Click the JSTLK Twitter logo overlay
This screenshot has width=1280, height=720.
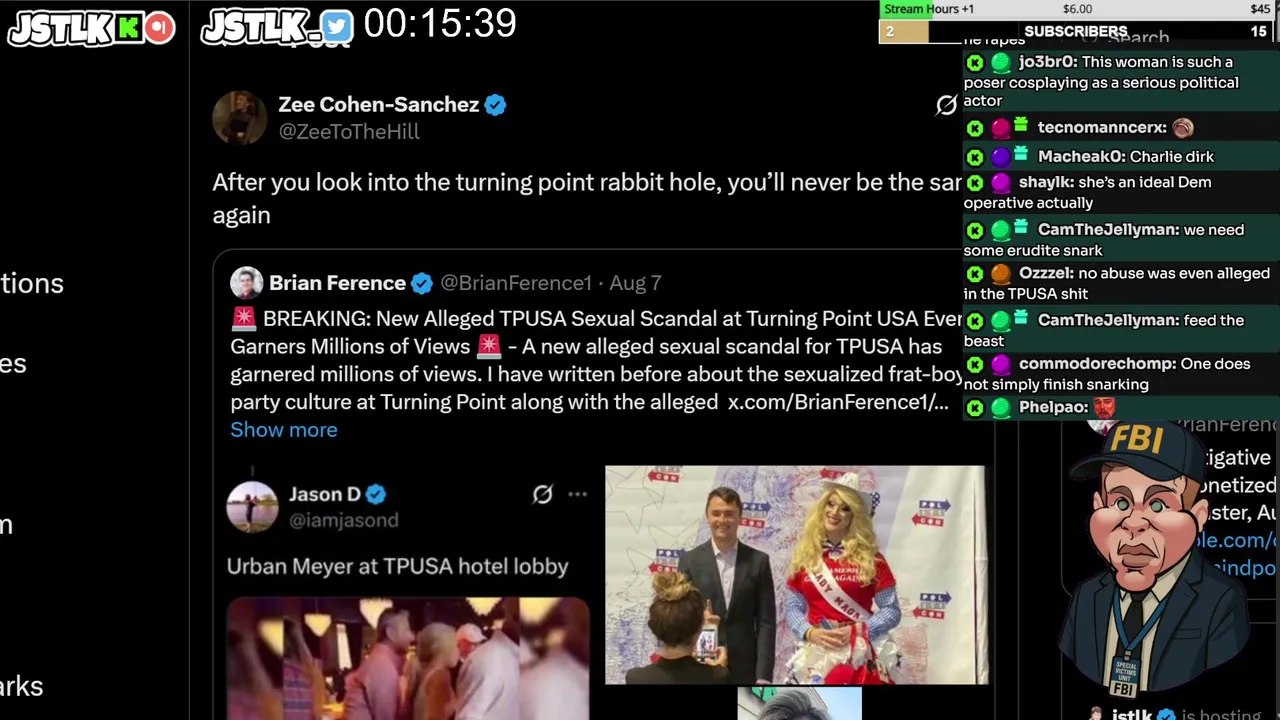tap(277, 28)
